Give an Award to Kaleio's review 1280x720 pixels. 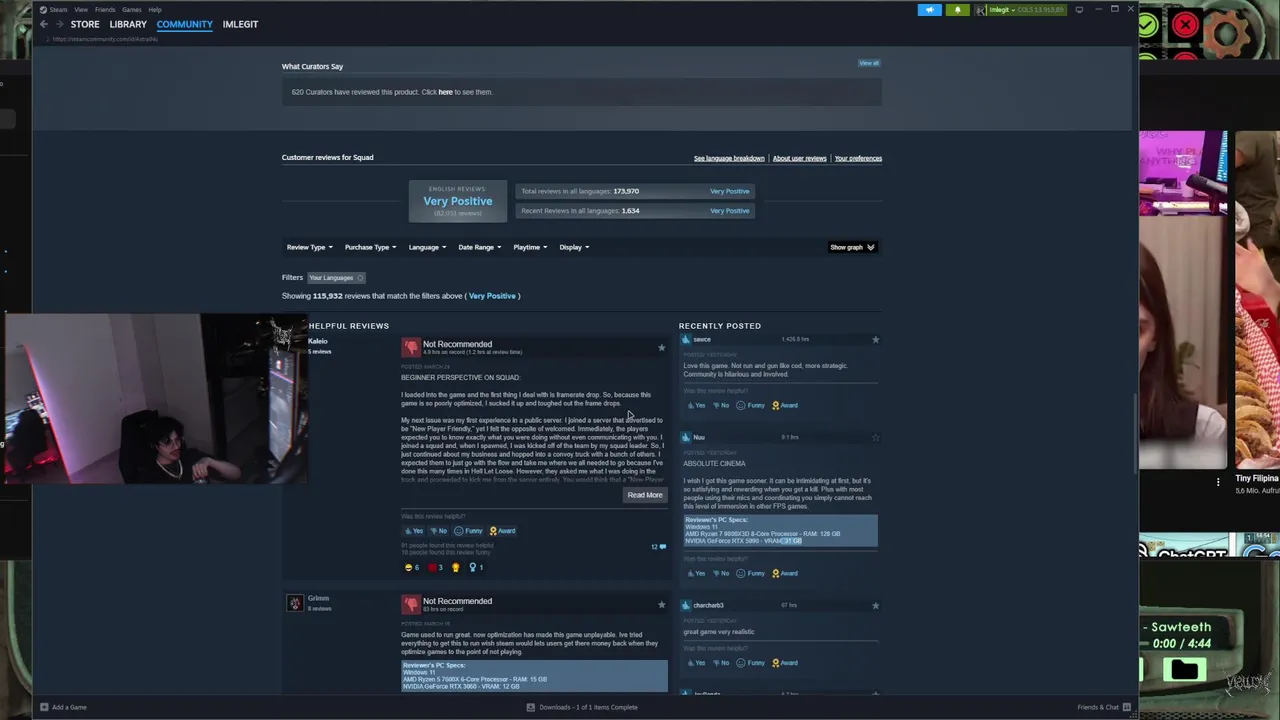502,531
